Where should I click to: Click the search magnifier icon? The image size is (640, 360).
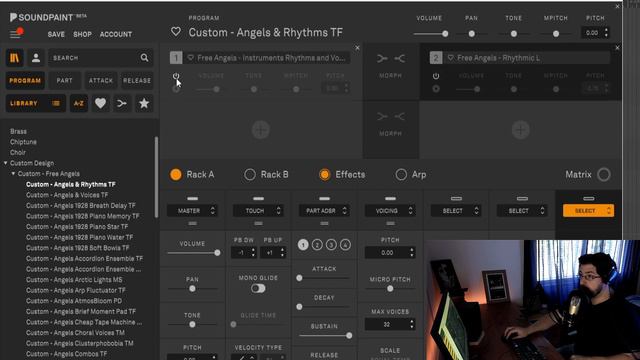144,58
